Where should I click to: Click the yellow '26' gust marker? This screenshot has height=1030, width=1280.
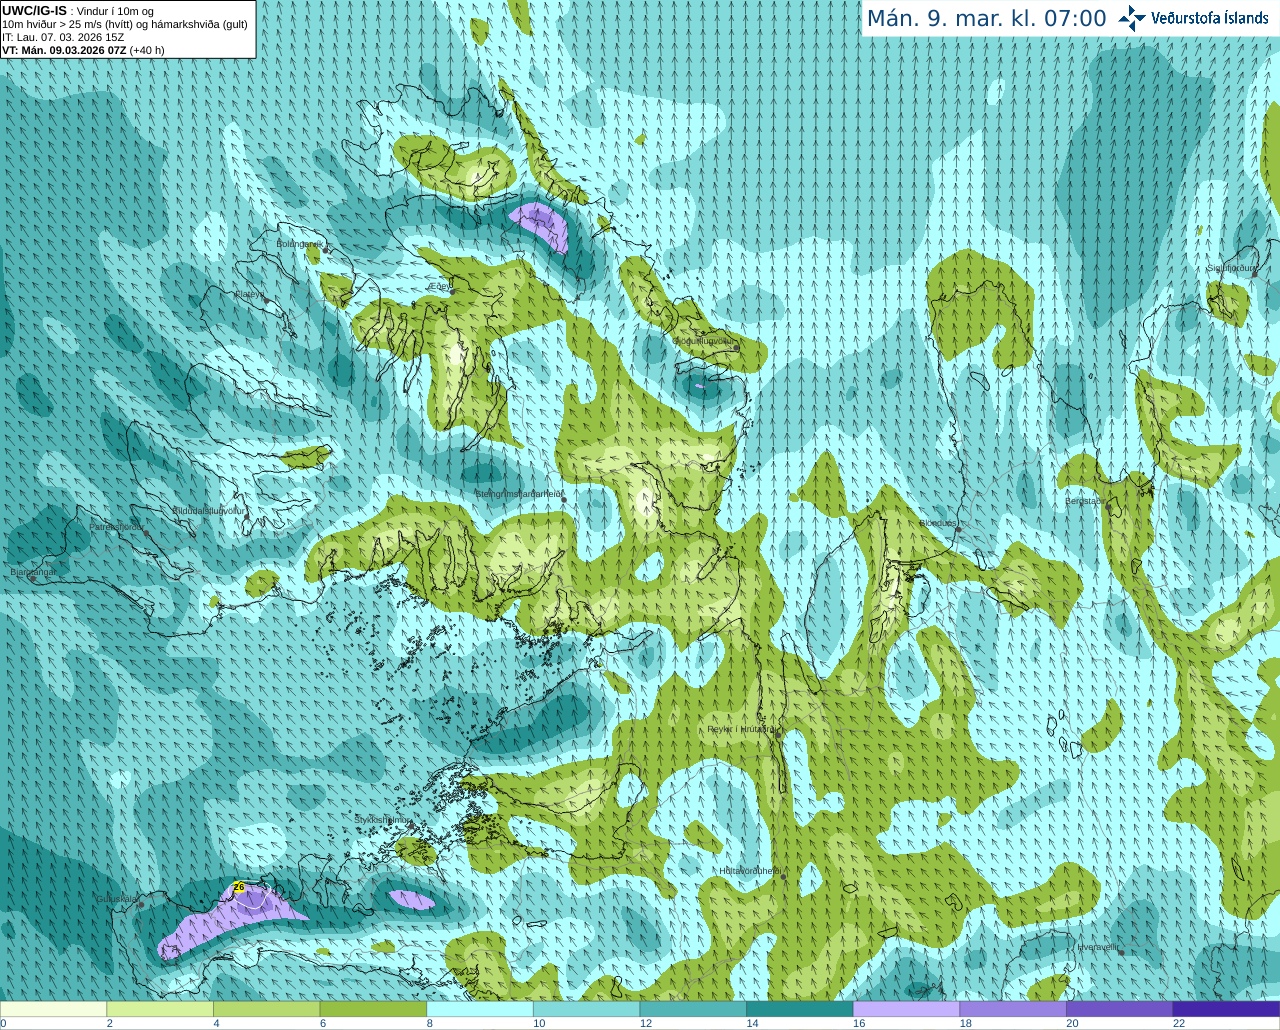tap(238, 886)
